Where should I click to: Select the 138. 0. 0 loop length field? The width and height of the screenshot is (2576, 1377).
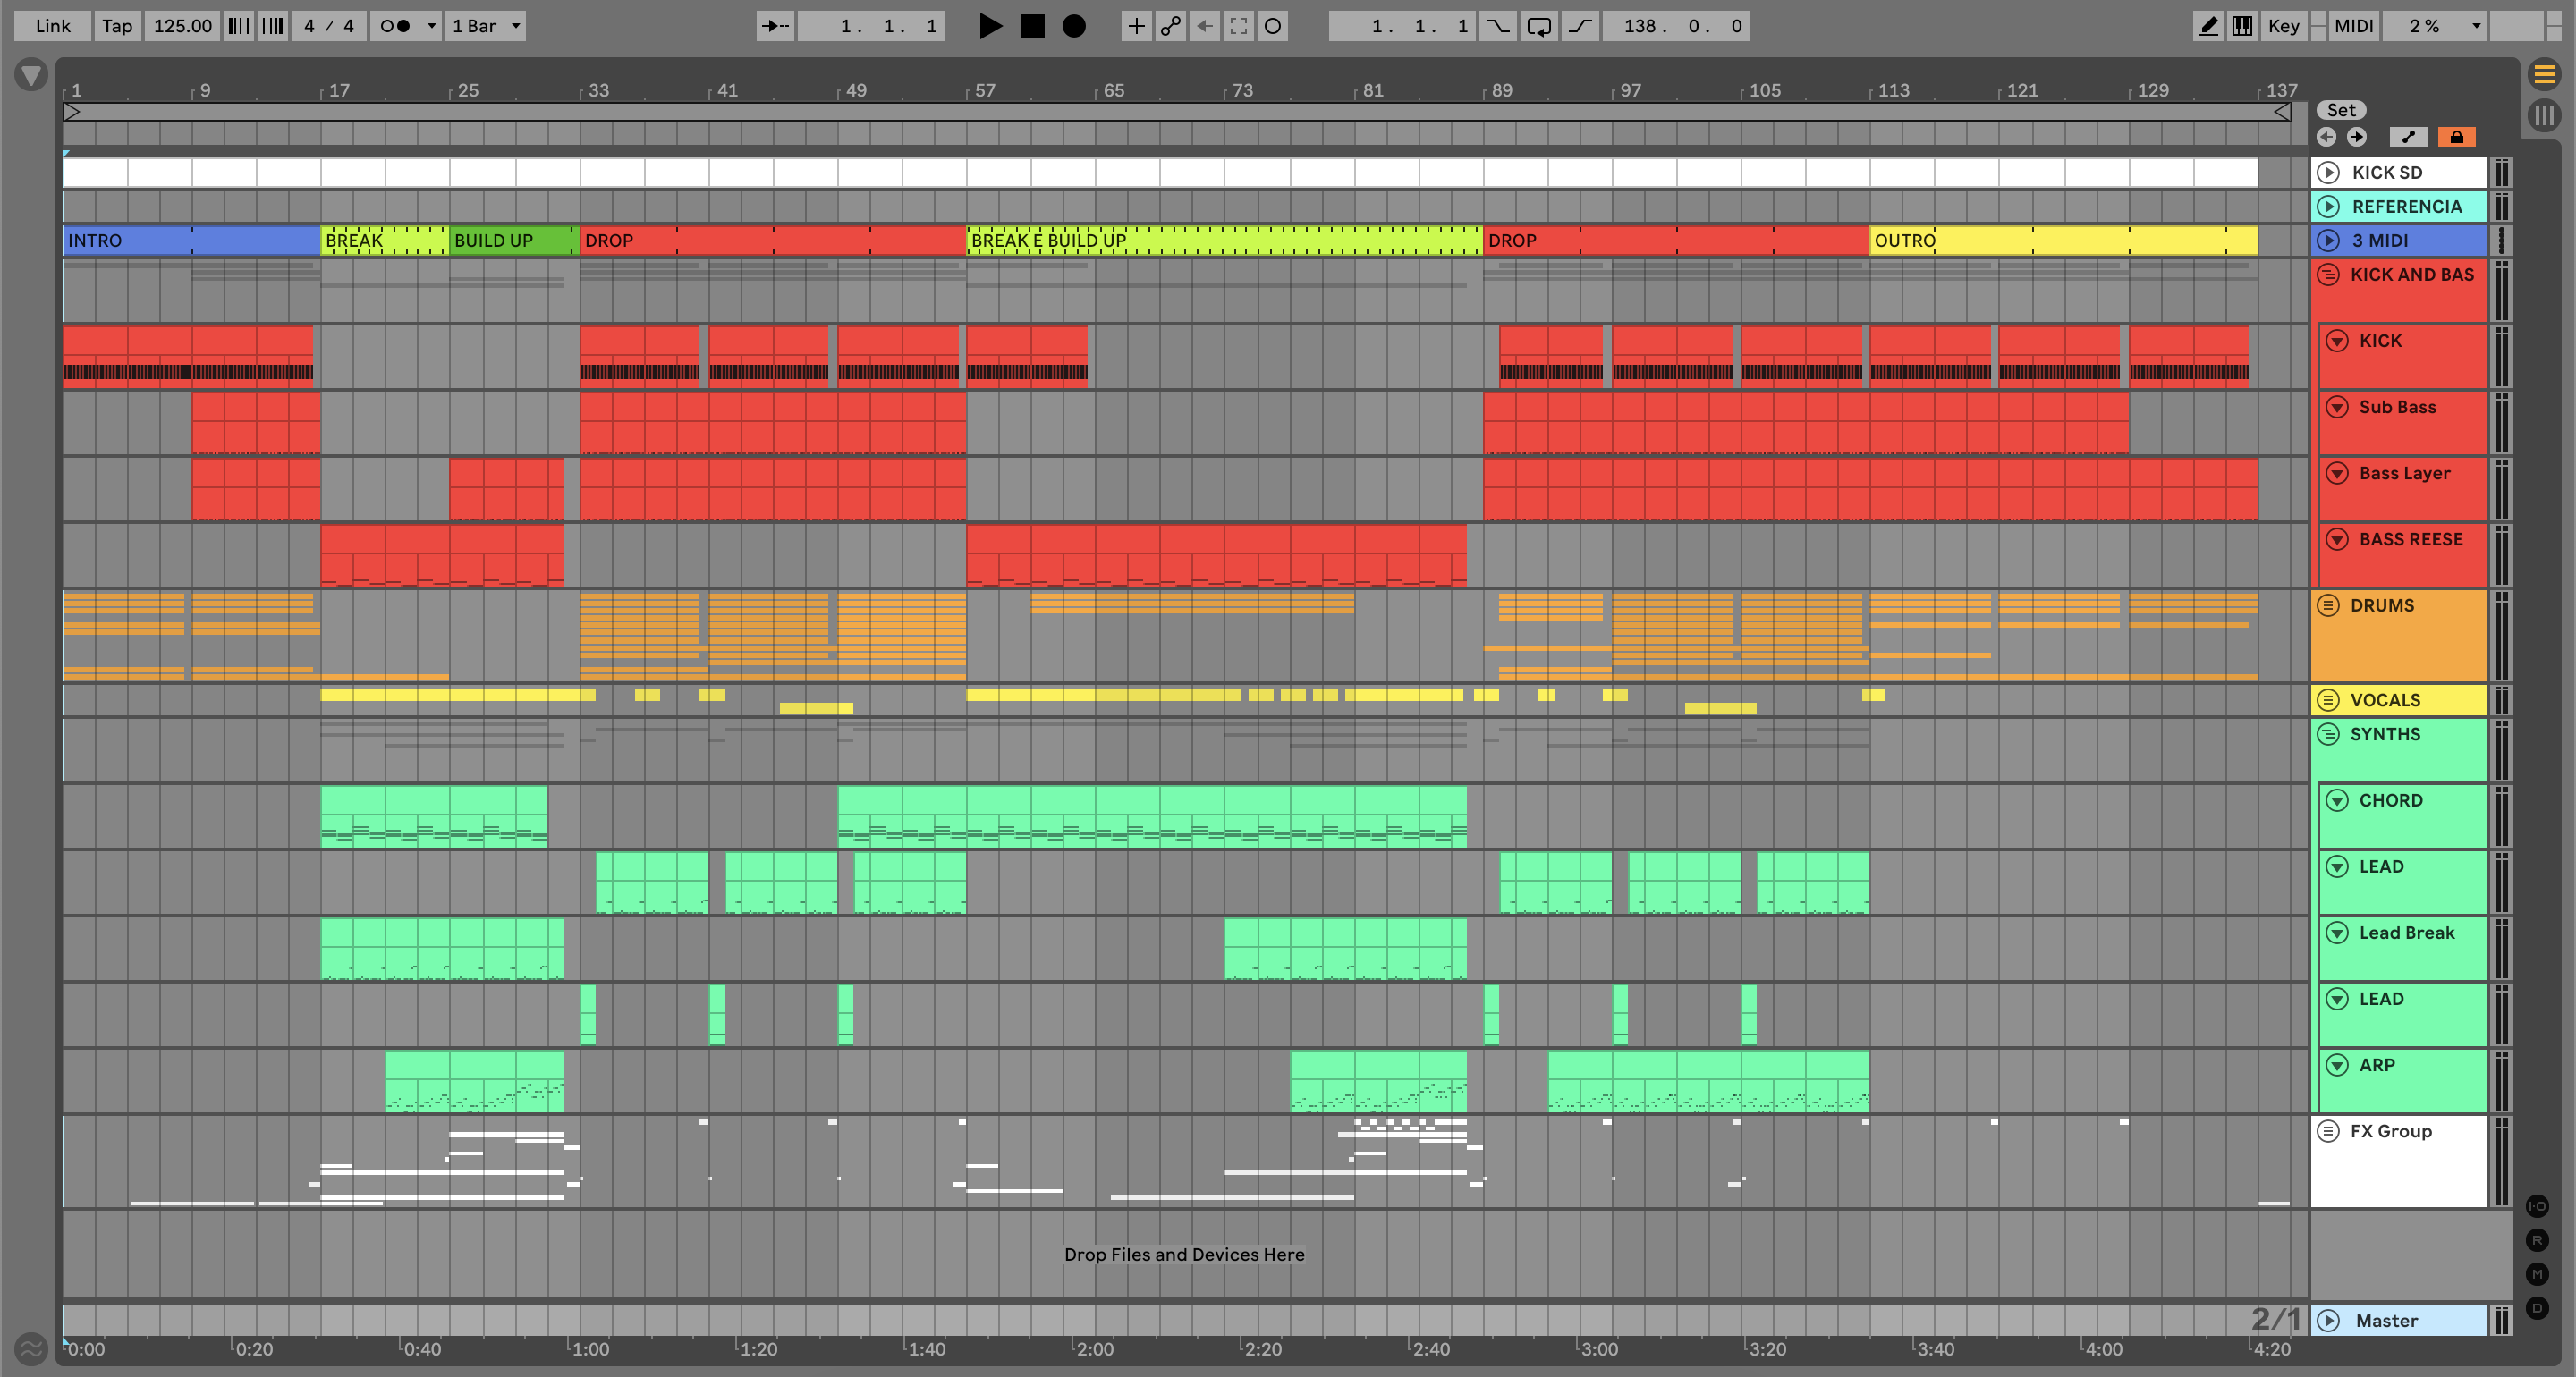(x=1677, y=26)
